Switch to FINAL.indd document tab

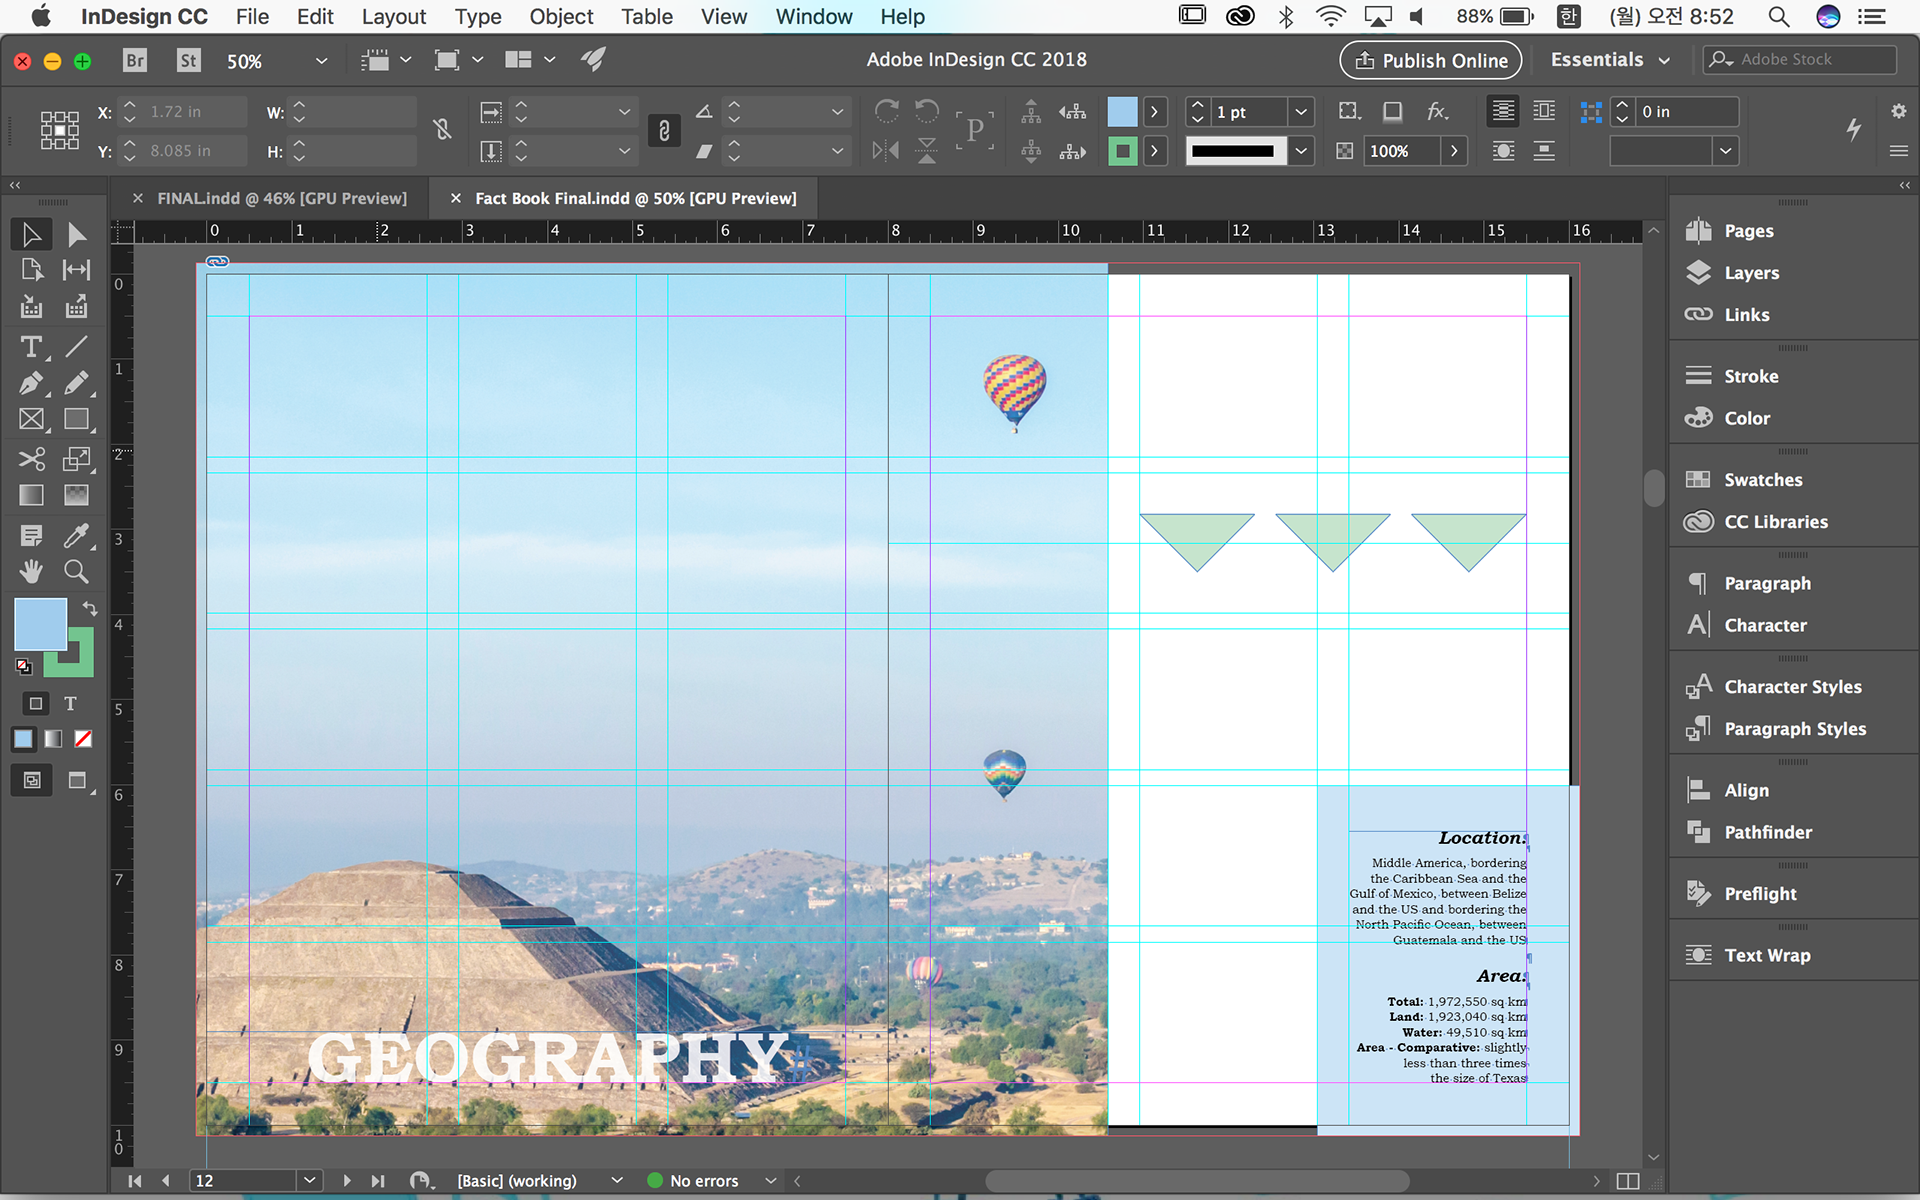(282, 198)
